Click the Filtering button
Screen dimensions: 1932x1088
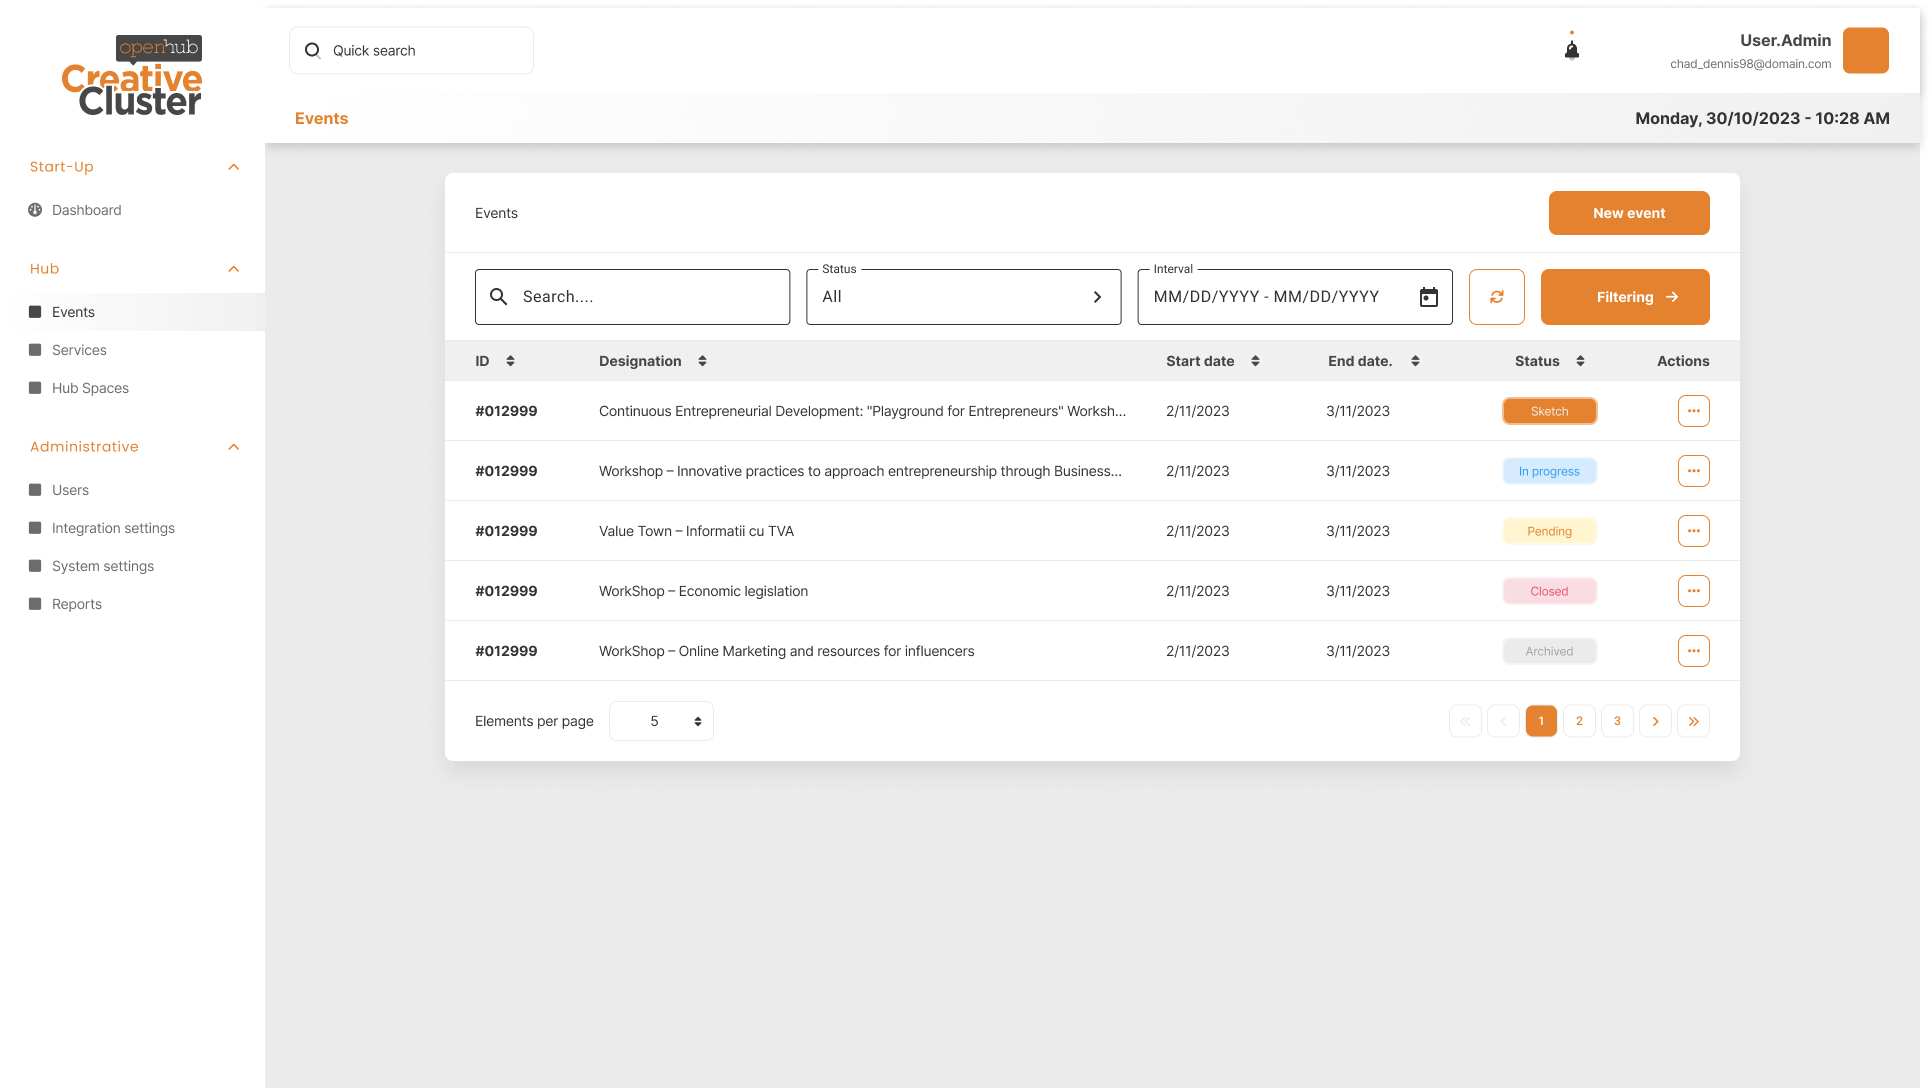[x=1624, y=297]
